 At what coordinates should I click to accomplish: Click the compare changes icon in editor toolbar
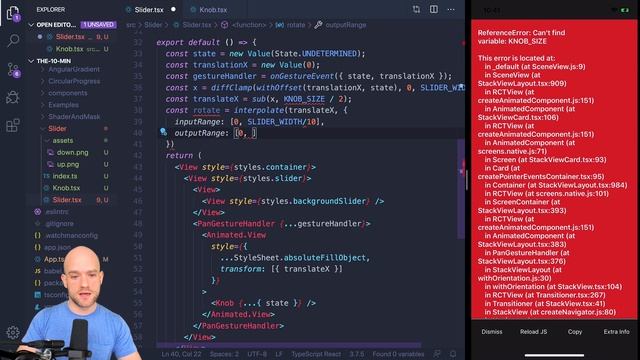tap(416, 9)
